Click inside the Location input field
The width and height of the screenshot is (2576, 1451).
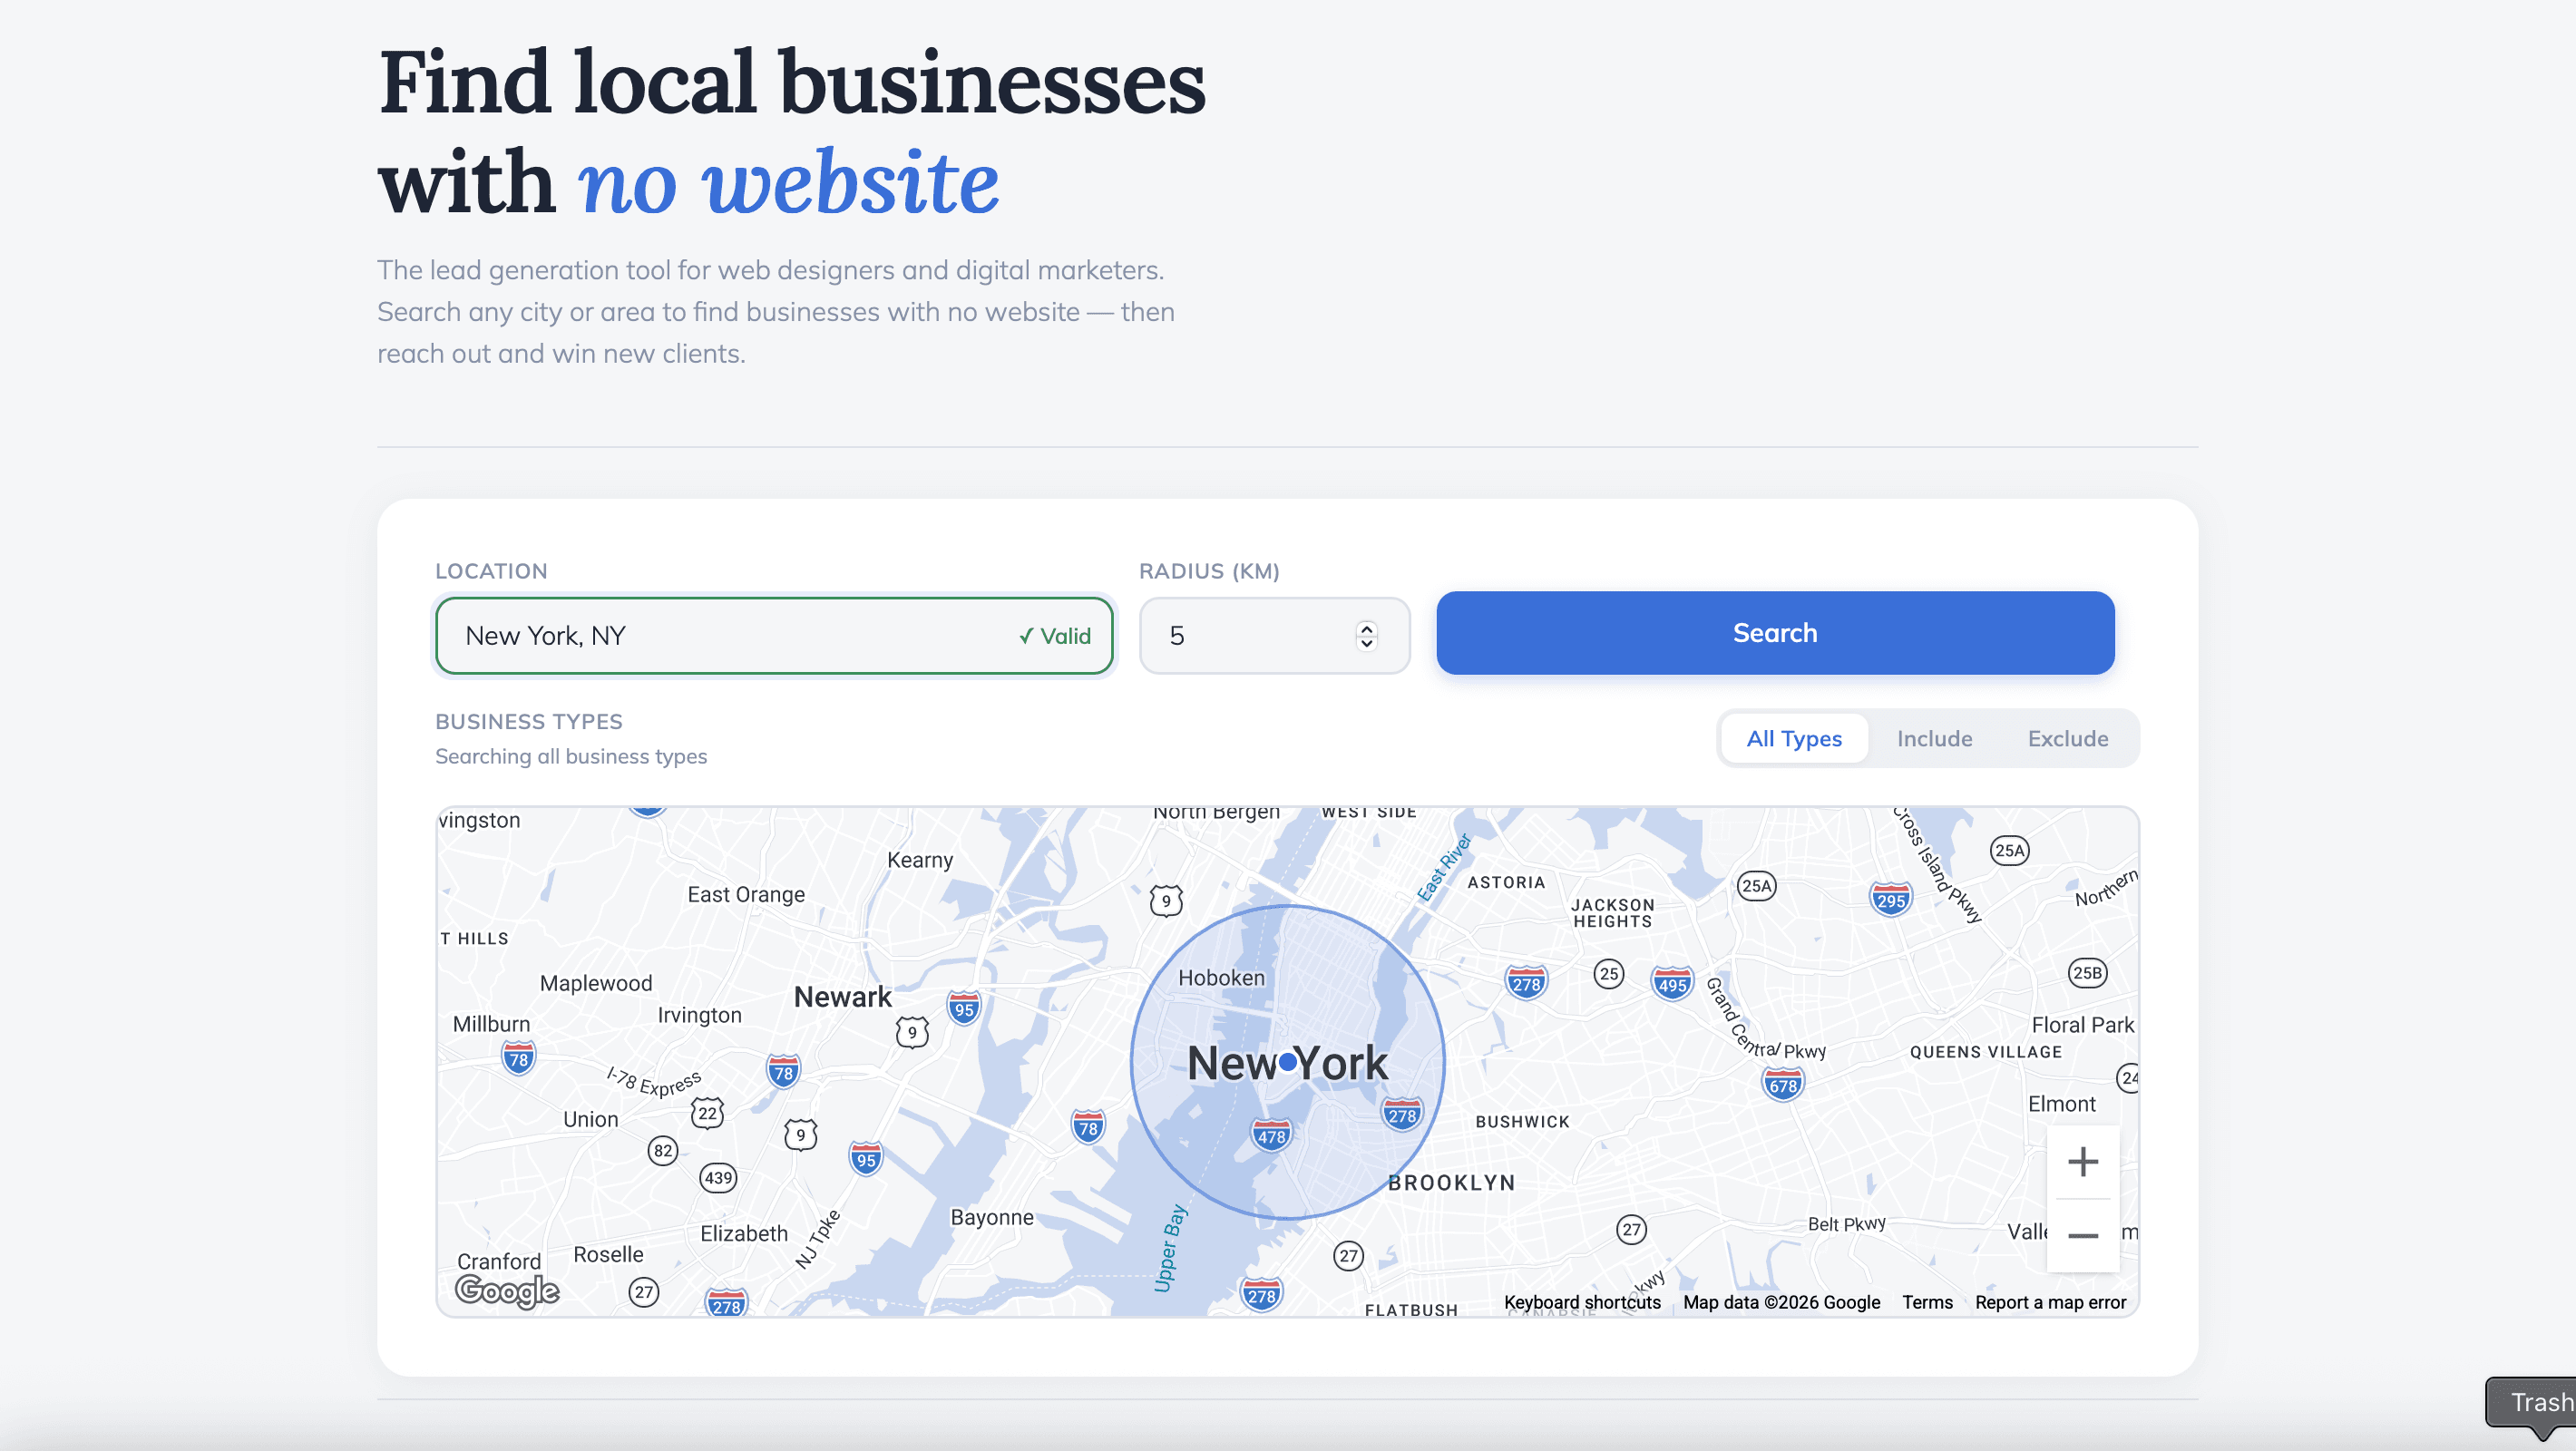point(700,635)
